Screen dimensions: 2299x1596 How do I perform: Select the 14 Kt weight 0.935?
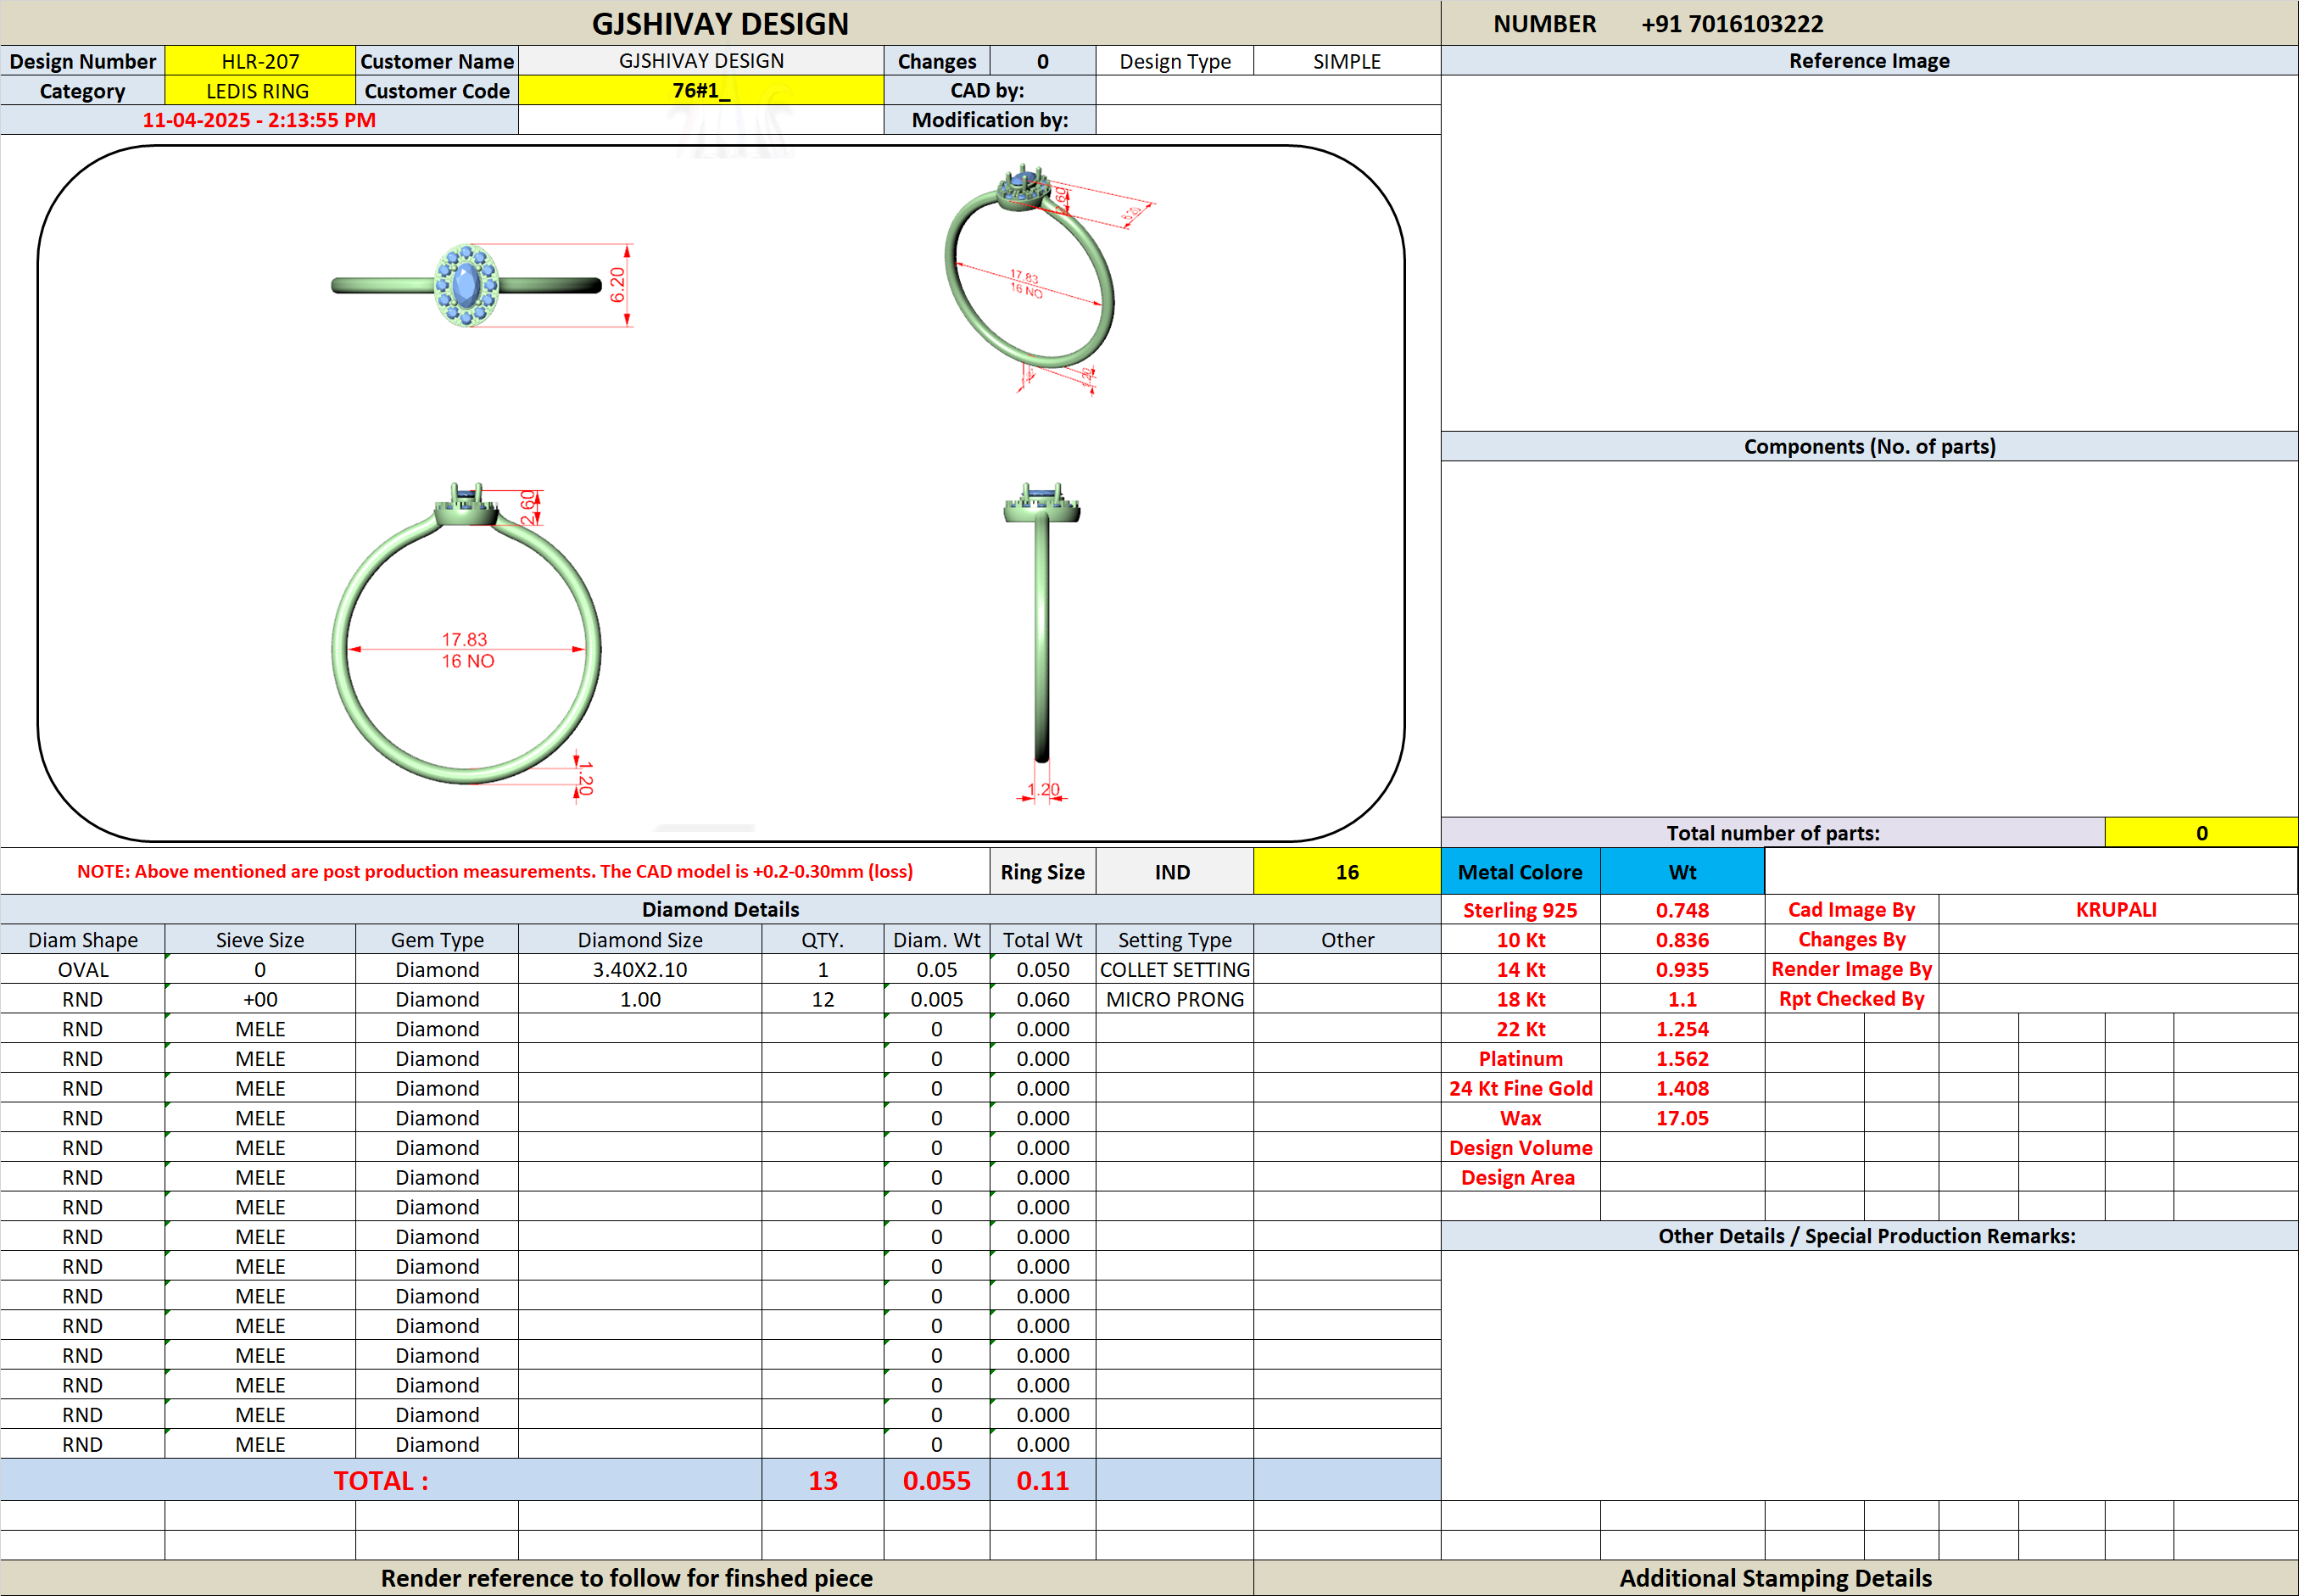click(x=1682, y=969)
